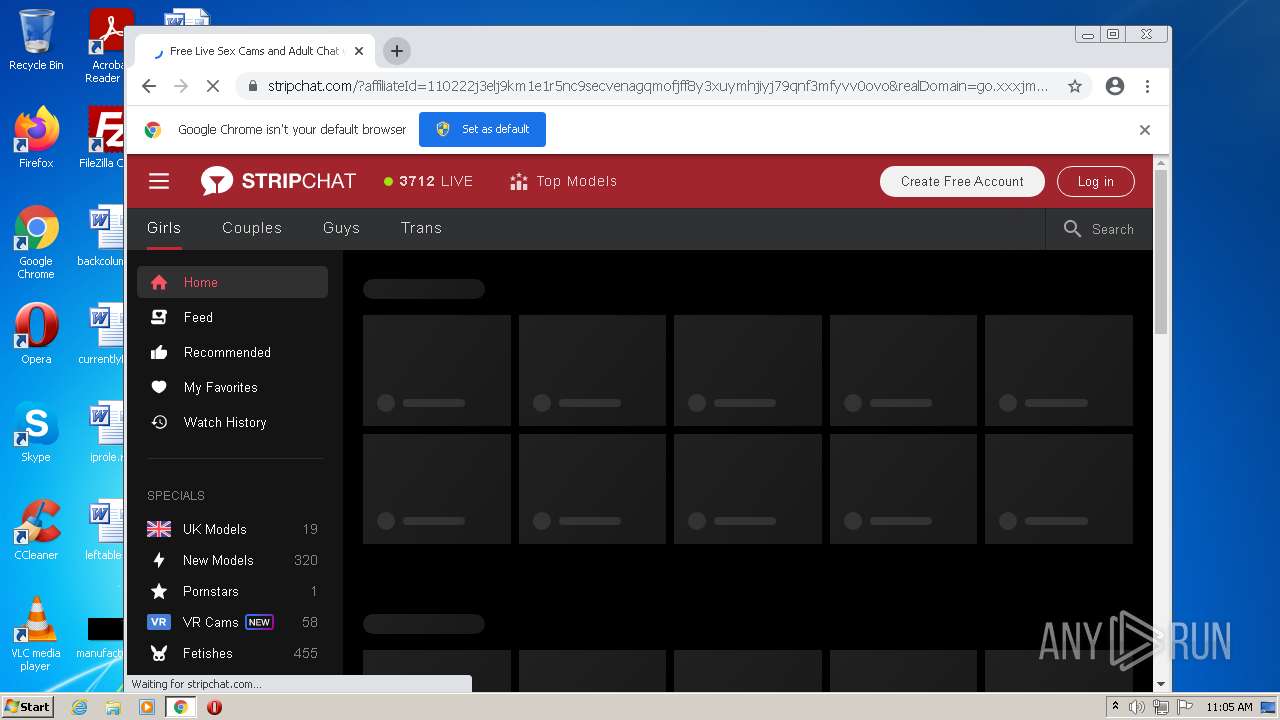Click the first placeholder thumbnail card
The image size is (1280, 720).
(x=437, y=371)
